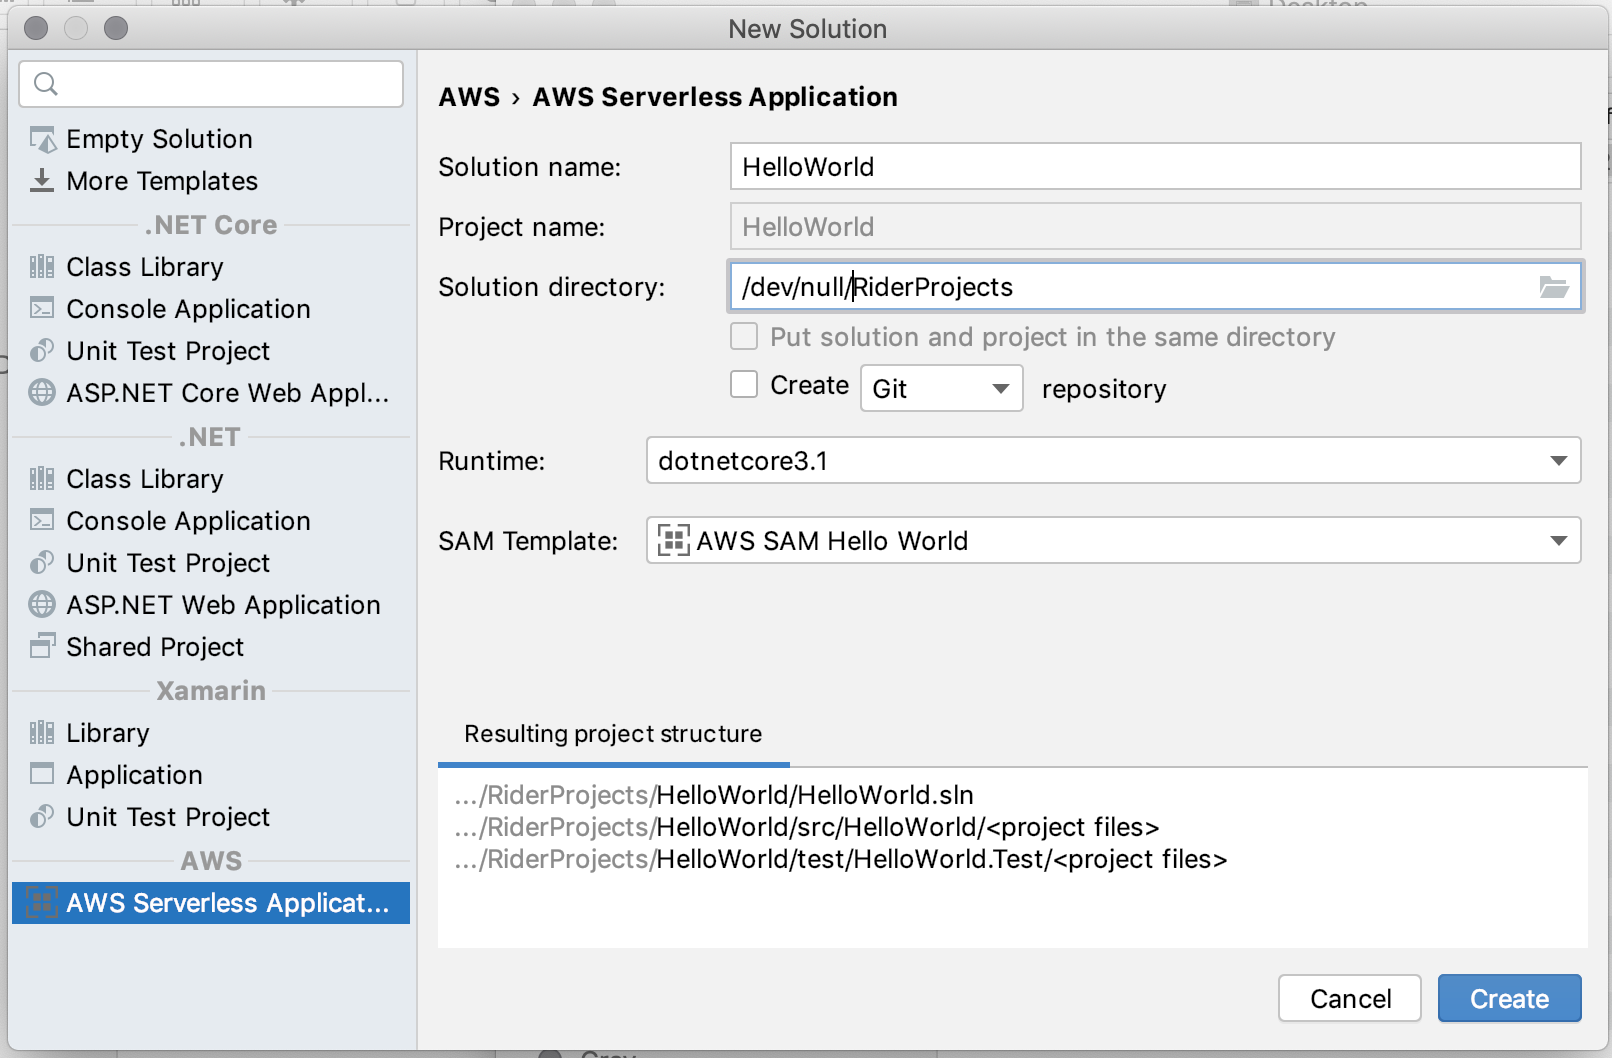Viewport: 1612px width, 1058px height.
Task: Select Unit Test Project under .NET Core
Action: 211,351
